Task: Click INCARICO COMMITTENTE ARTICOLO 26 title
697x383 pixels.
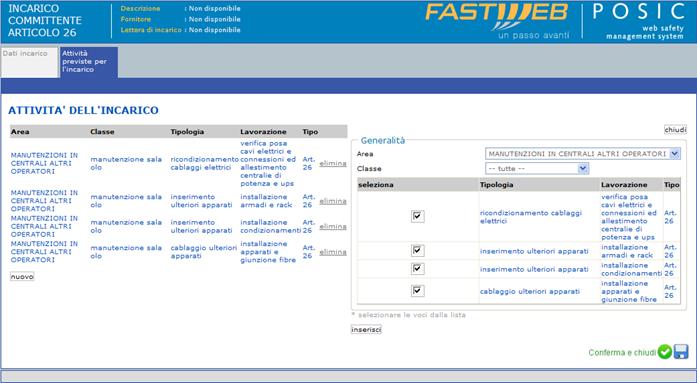Action: pos(44,20)
